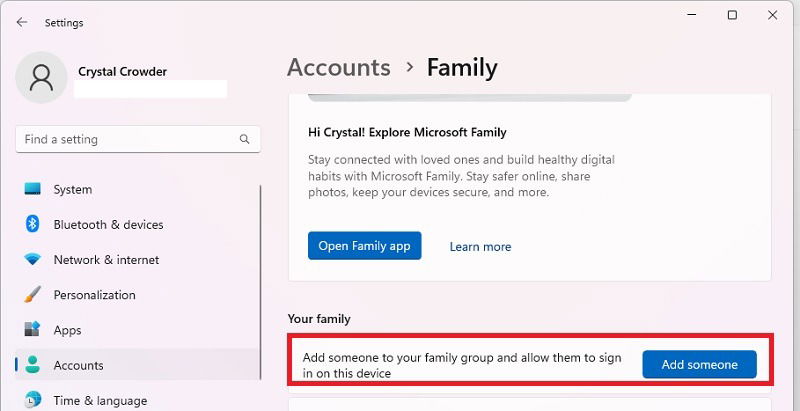Viewport: 800px width, 411px height.
Task: Click the System monitor icon
Action: pyautogui.click(x=32, y=189)
